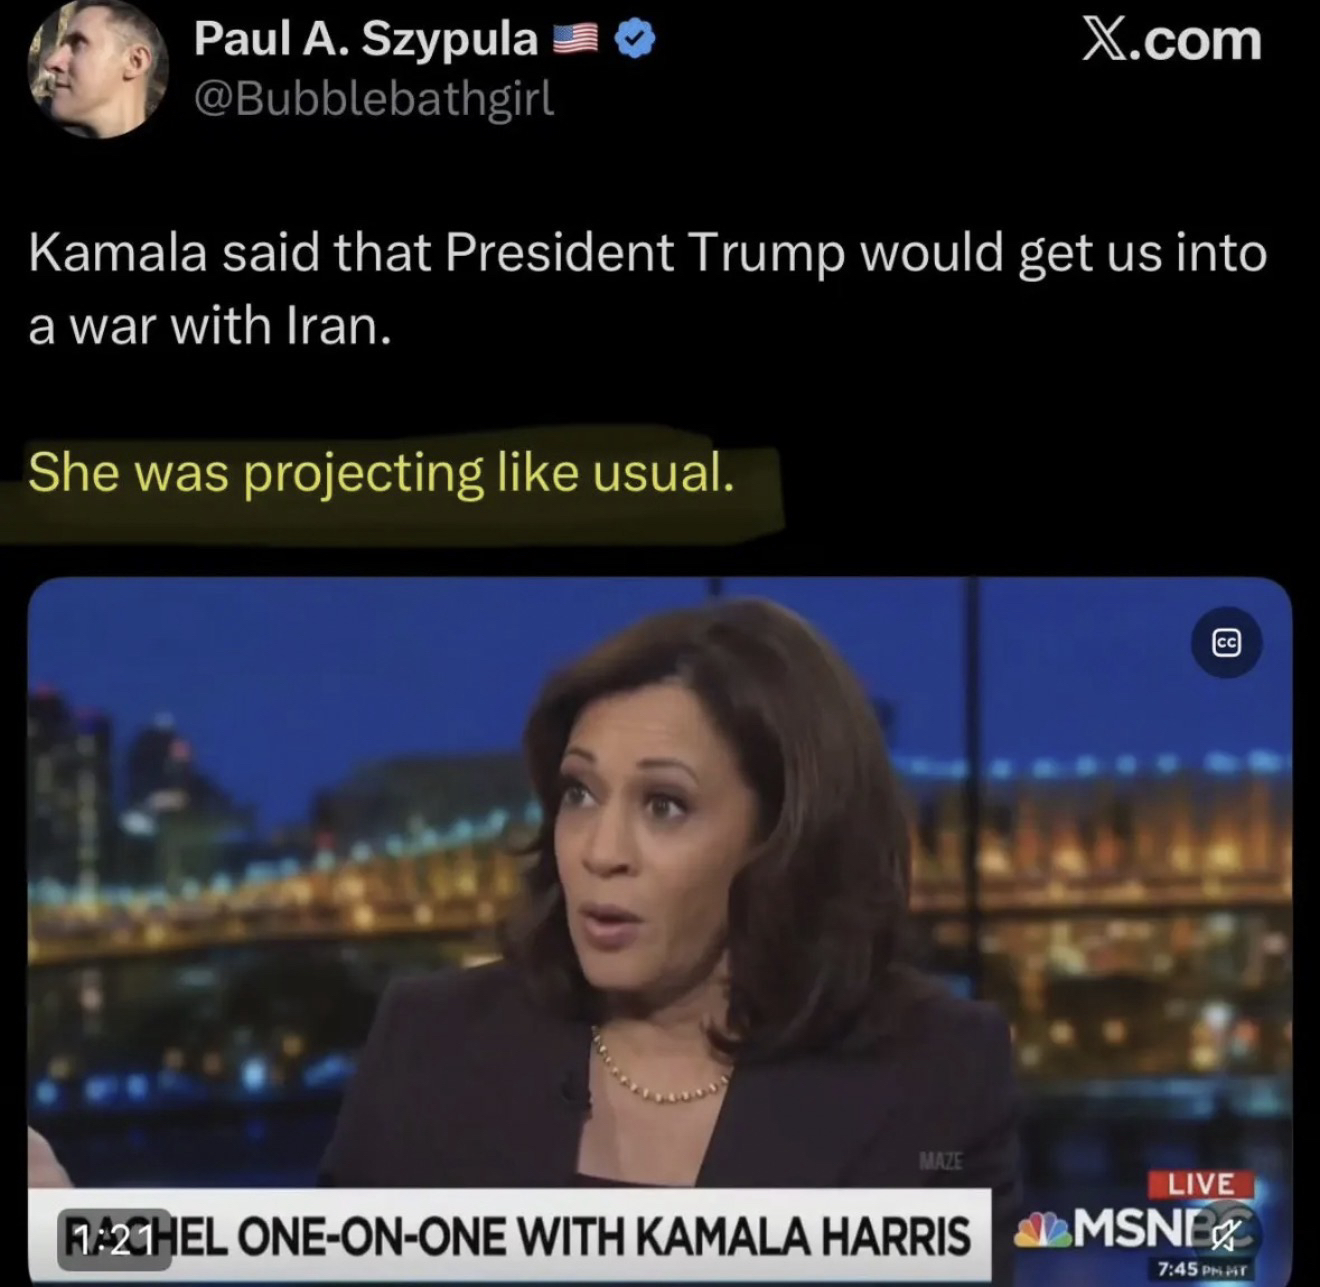The image size is (1320, 1287).
Task: Tap the MAZE watermark in the video
Action: [x=939, y=1162]
